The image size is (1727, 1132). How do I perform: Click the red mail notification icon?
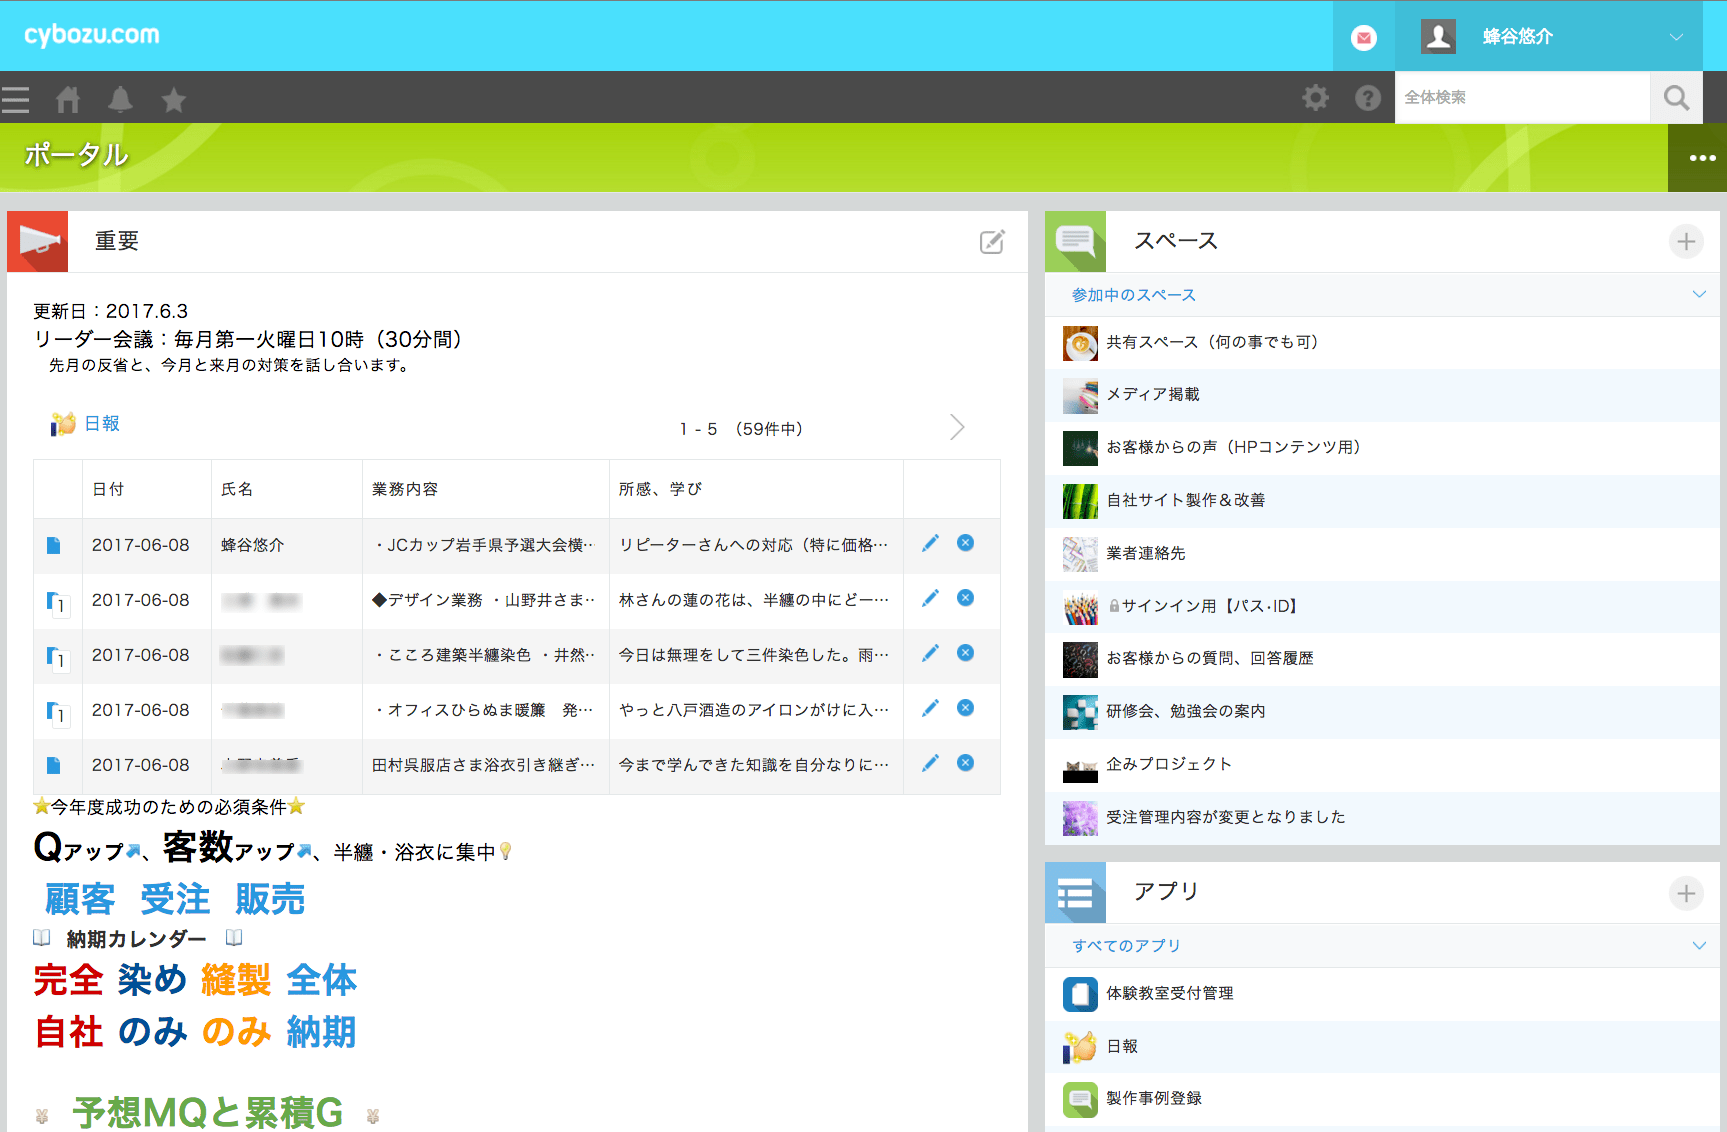click(x=1363, y=38)
